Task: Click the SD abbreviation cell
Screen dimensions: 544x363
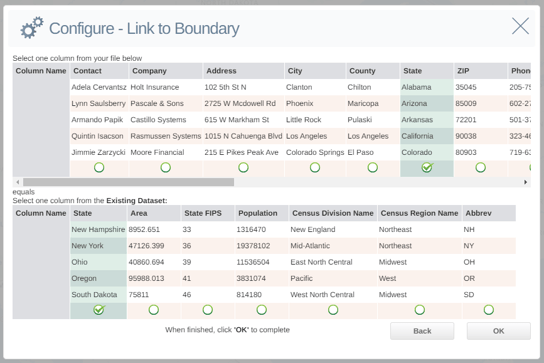Action: [x=489, y=295]
